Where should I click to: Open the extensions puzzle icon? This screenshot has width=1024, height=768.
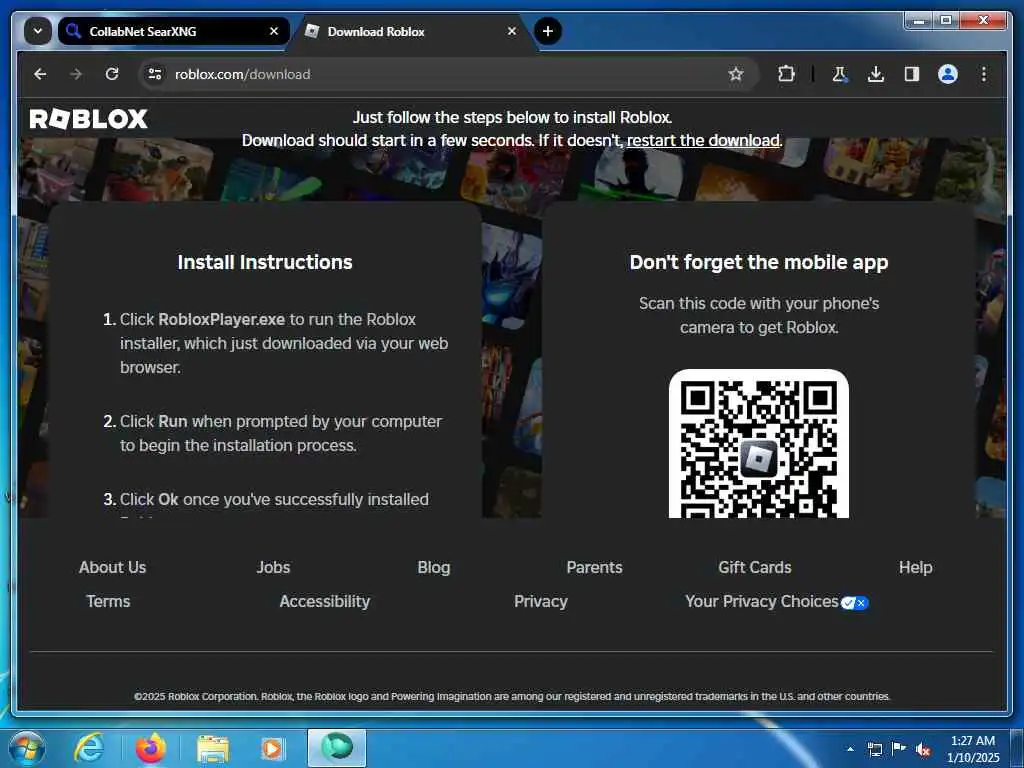click(x=786, y=74)
